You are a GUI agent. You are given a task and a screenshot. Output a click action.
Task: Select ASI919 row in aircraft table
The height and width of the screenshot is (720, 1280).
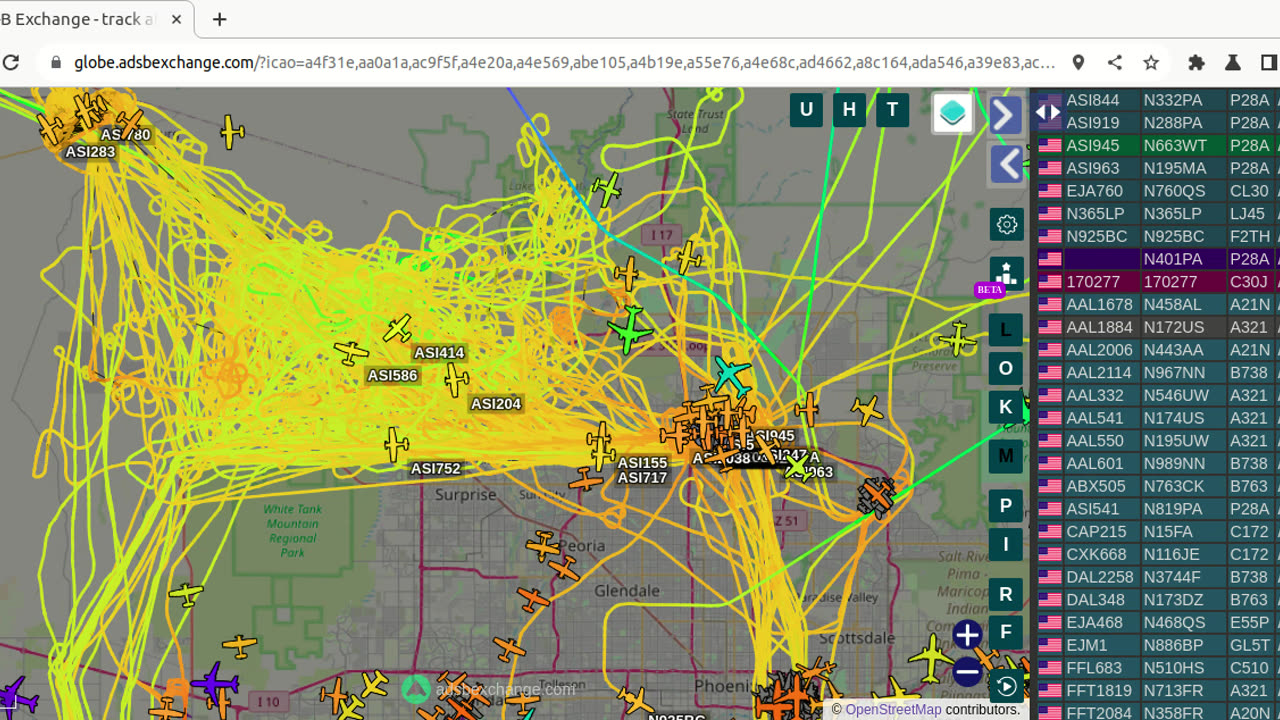[x=1156, y=123]
